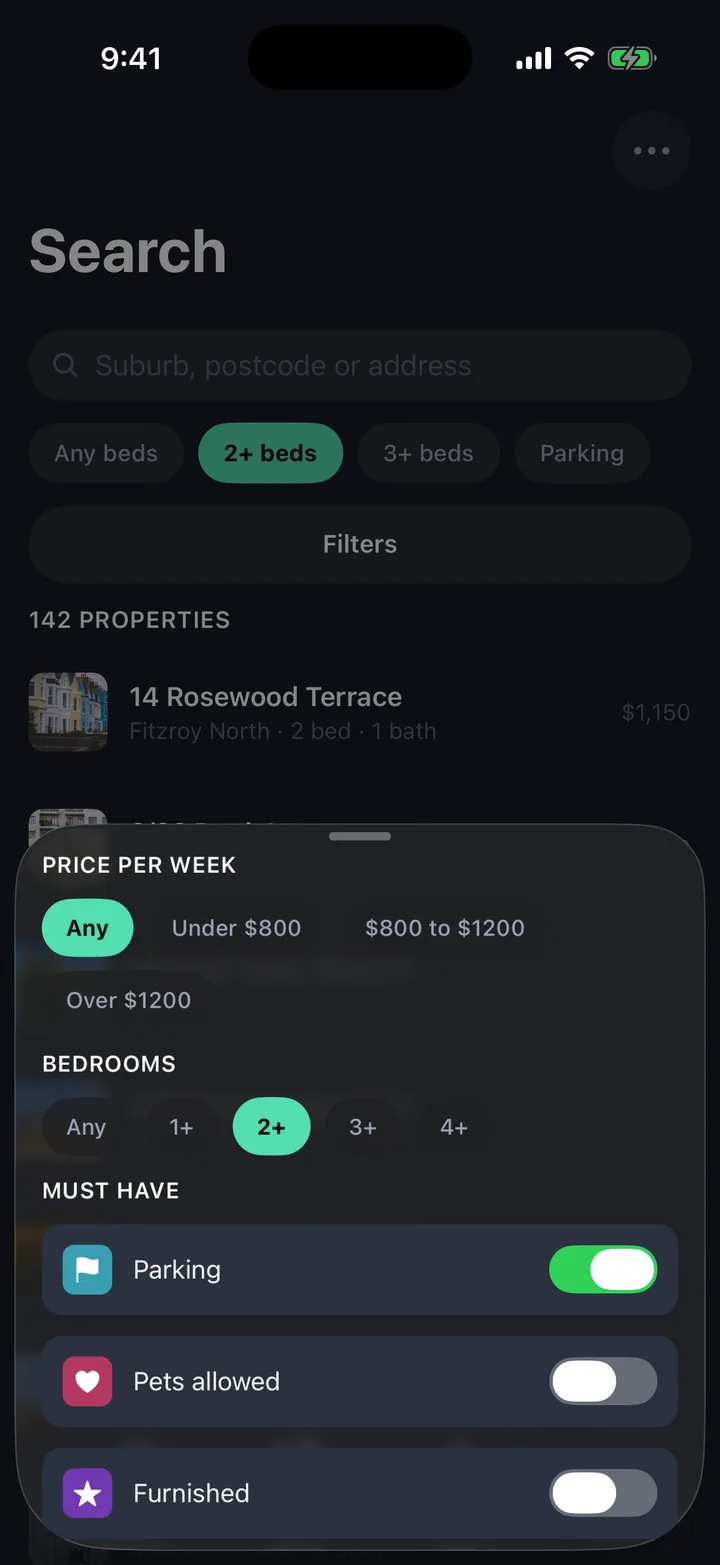Select the Under $800 price chip
Image resolution: width=720 pixels, height=1565 pixels.
tap(236, 928)
